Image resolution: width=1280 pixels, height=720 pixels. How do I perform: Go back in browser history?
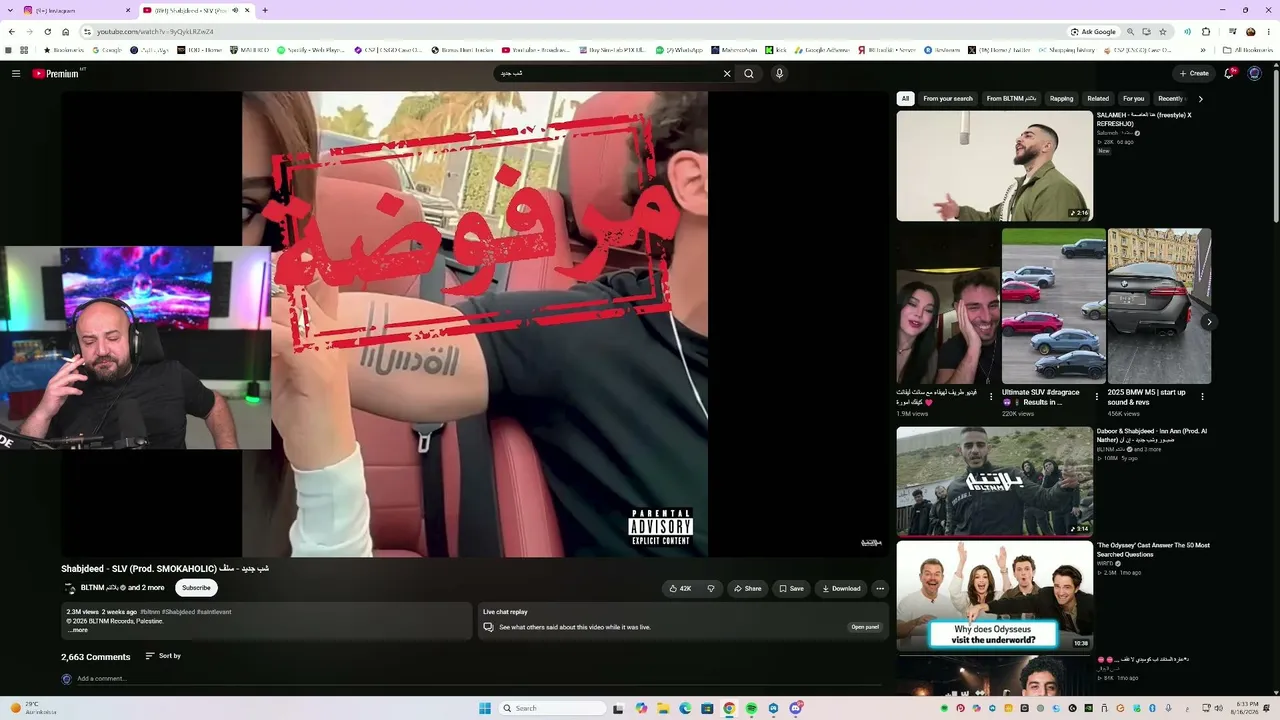(x=11, y=32)
